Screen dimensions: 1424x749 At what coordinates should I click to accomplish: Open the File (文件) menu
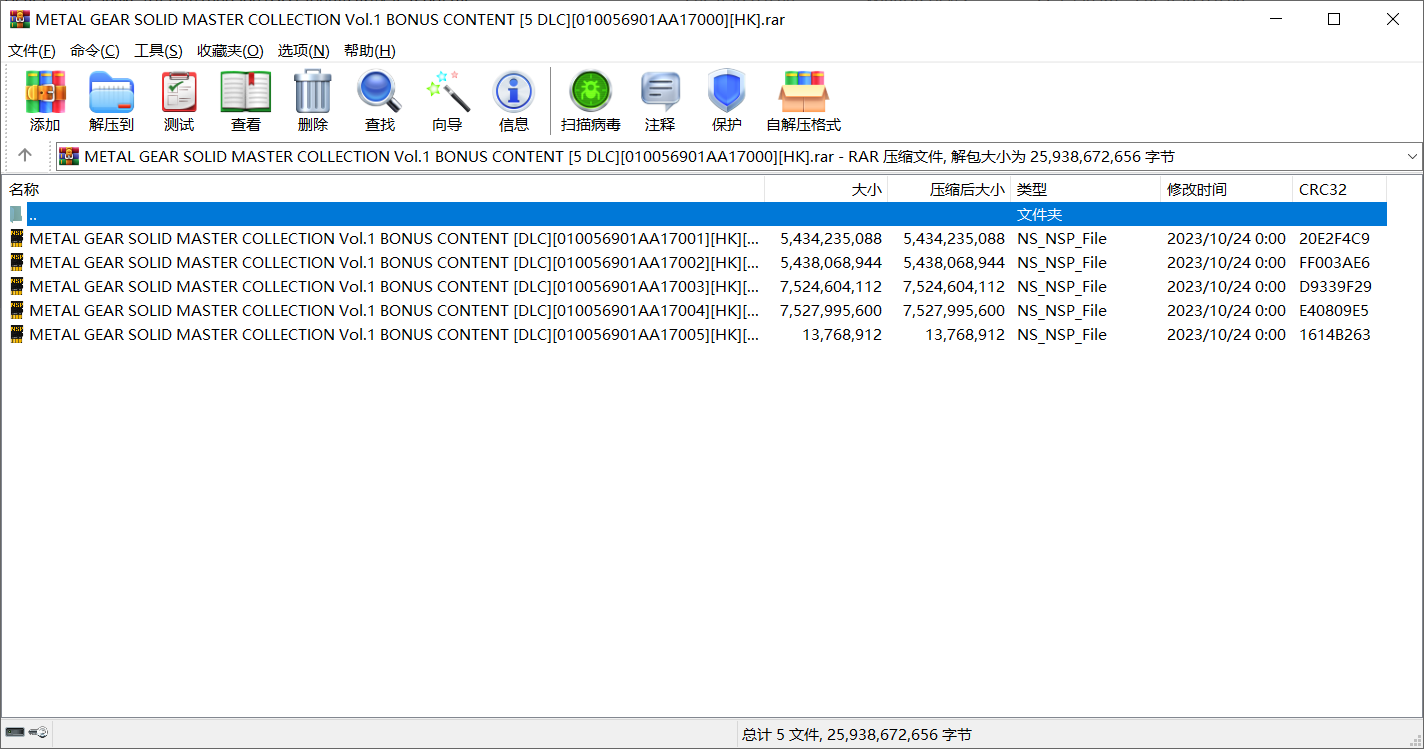[x=31, y=51]
